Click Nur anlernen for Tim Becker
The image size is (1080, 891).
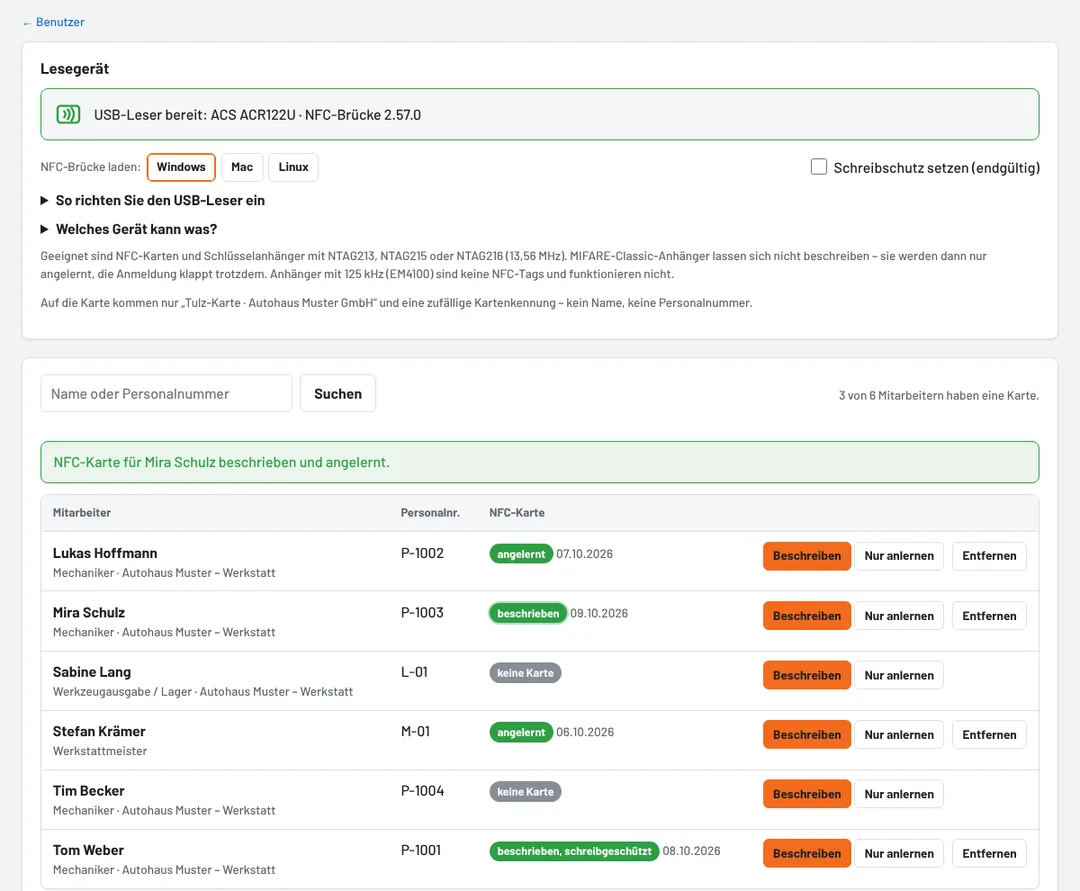[899, 794]
